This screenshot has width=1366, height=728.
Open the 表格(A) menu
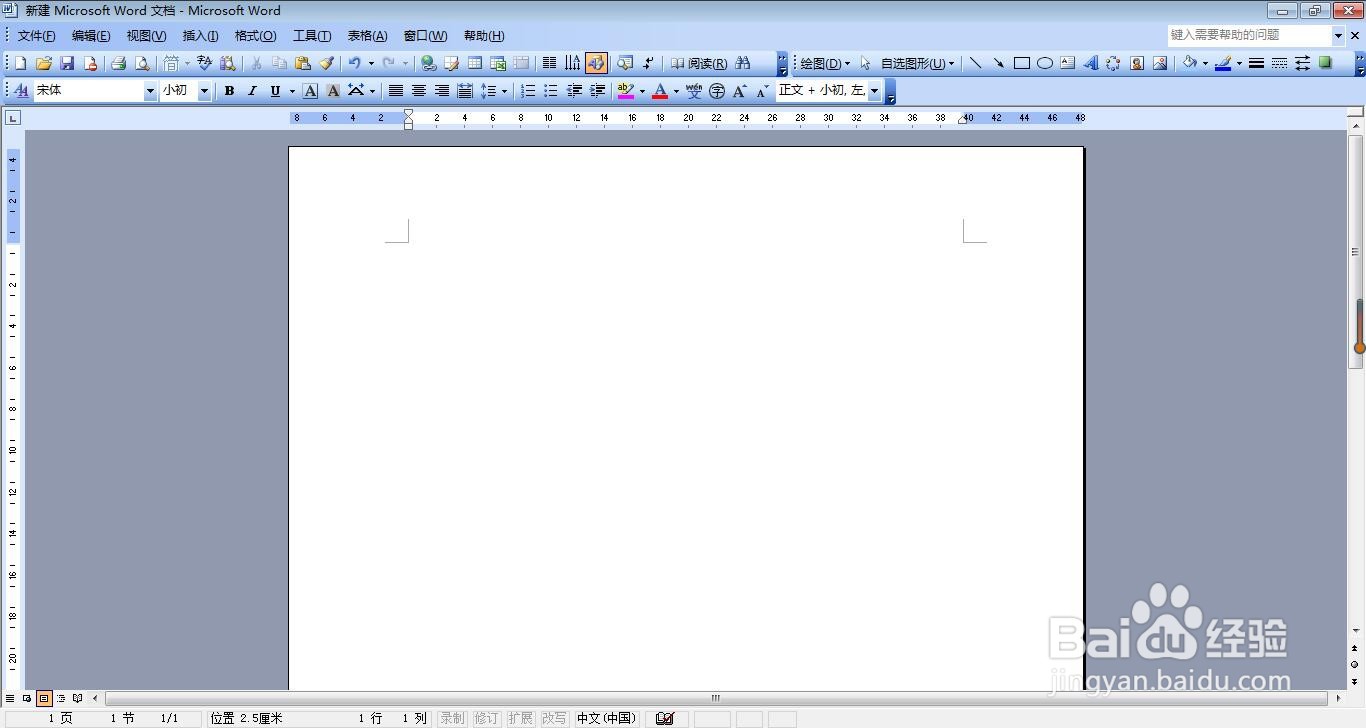[367, 36]
